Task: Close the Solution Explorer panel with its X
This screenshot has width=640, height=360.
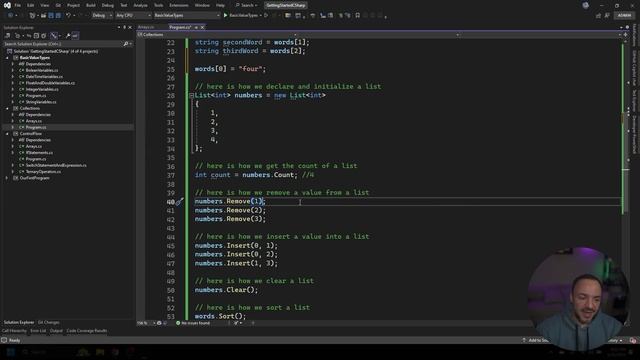Action: click(130, 27)
